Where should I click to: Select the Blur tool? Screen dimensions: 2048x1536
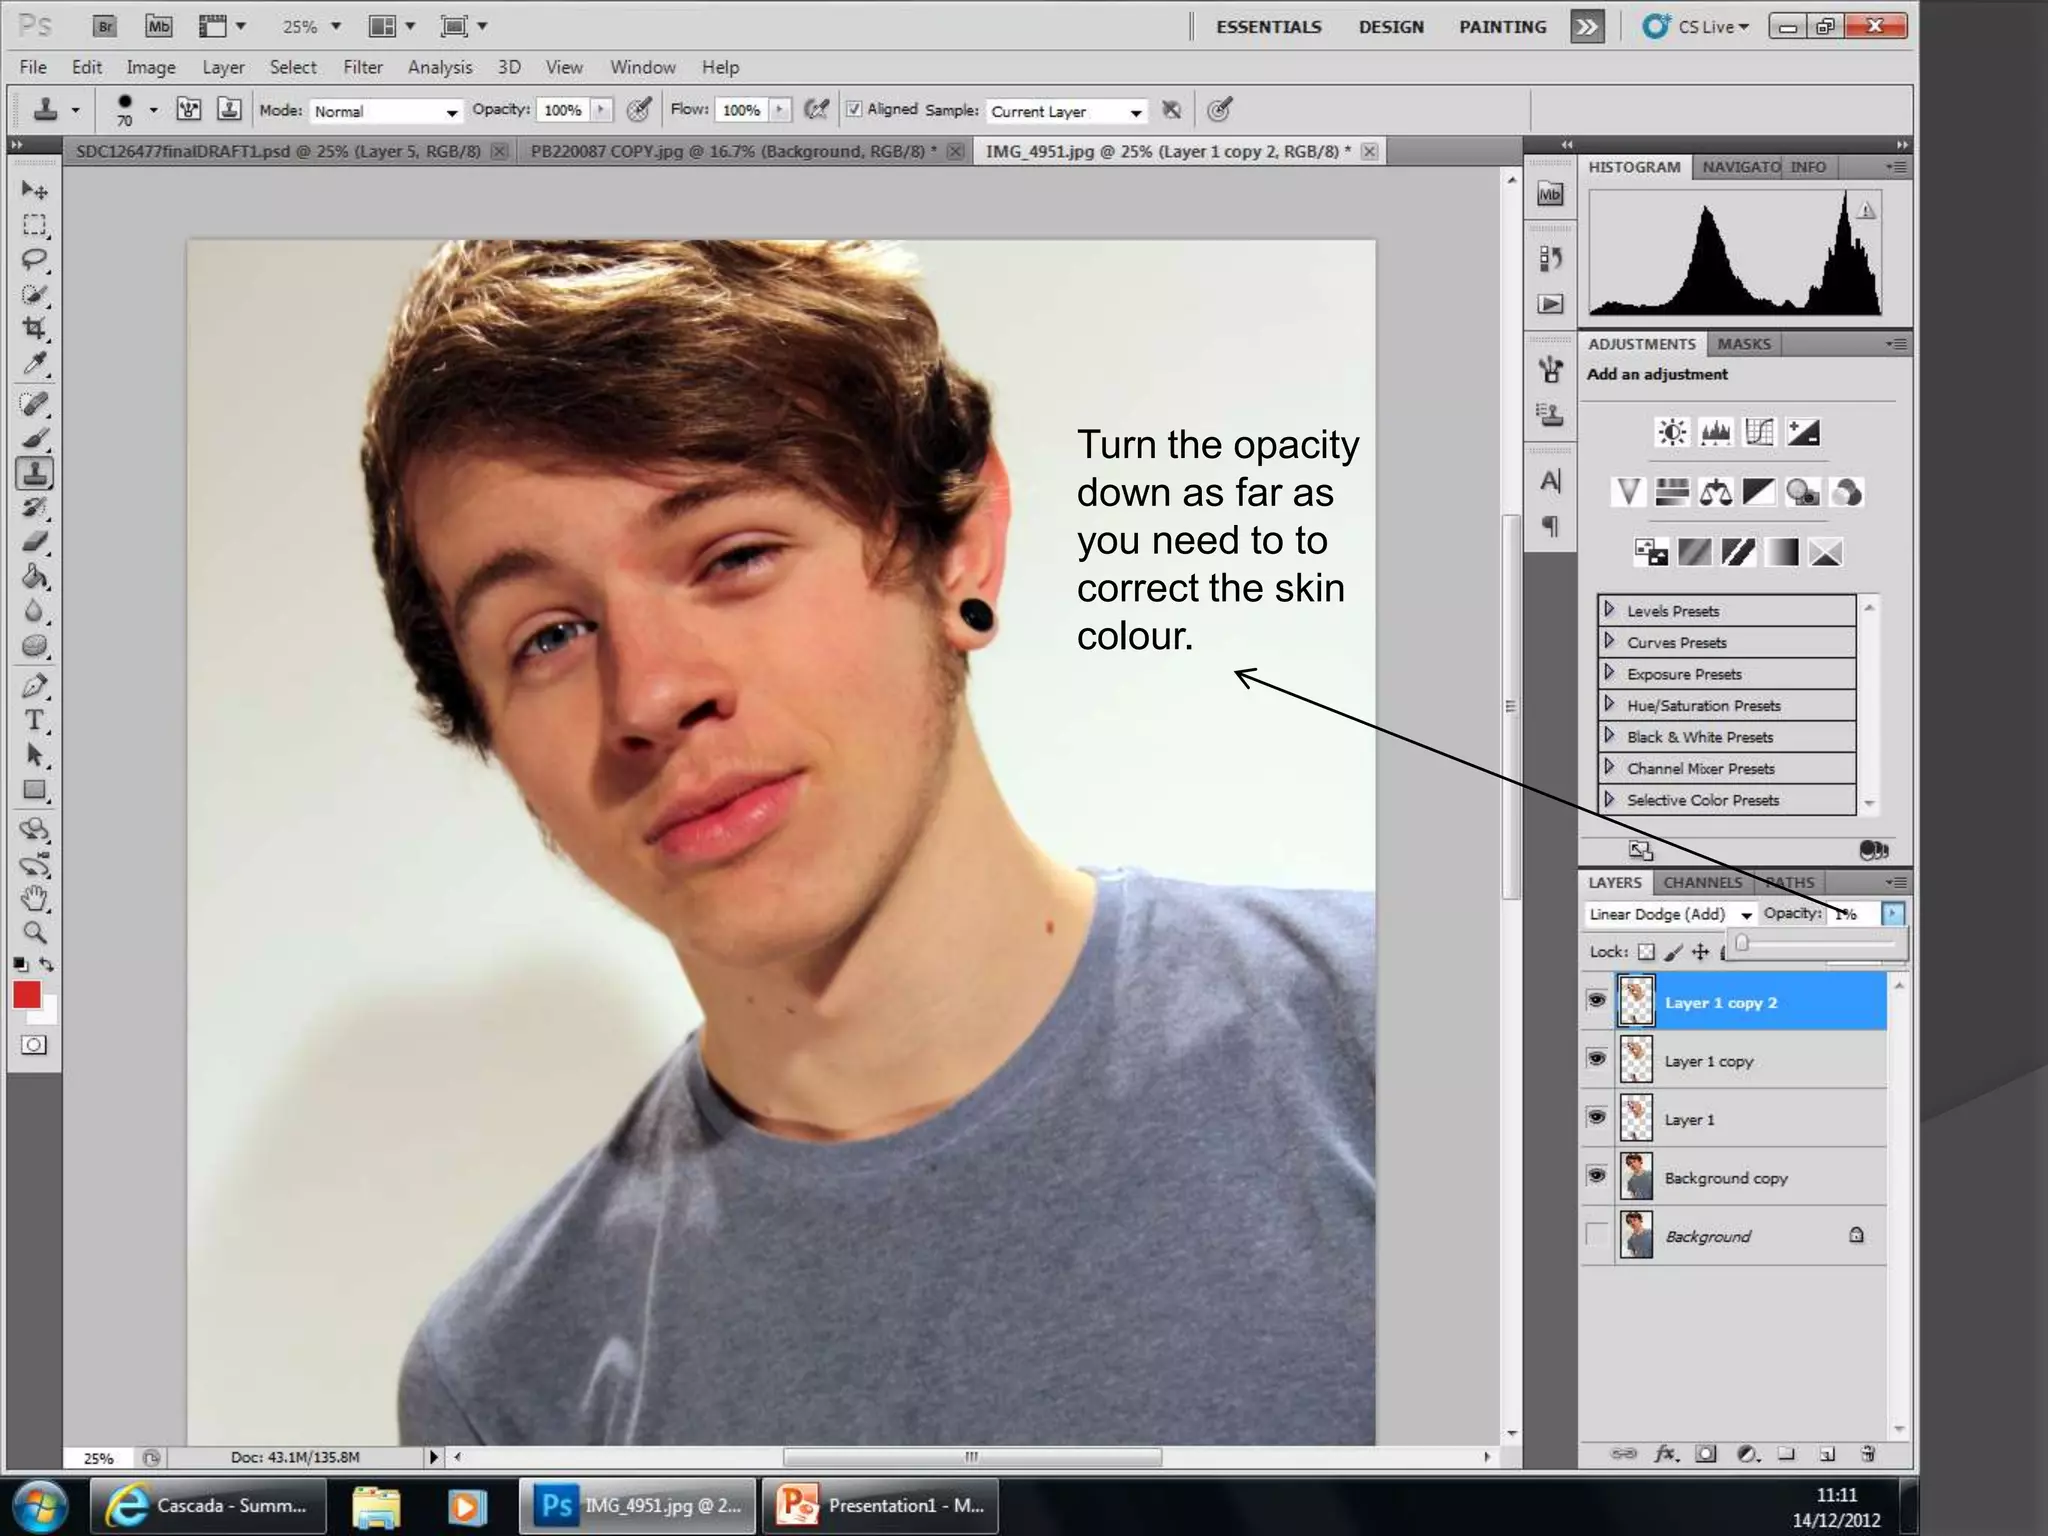(34, 611)
